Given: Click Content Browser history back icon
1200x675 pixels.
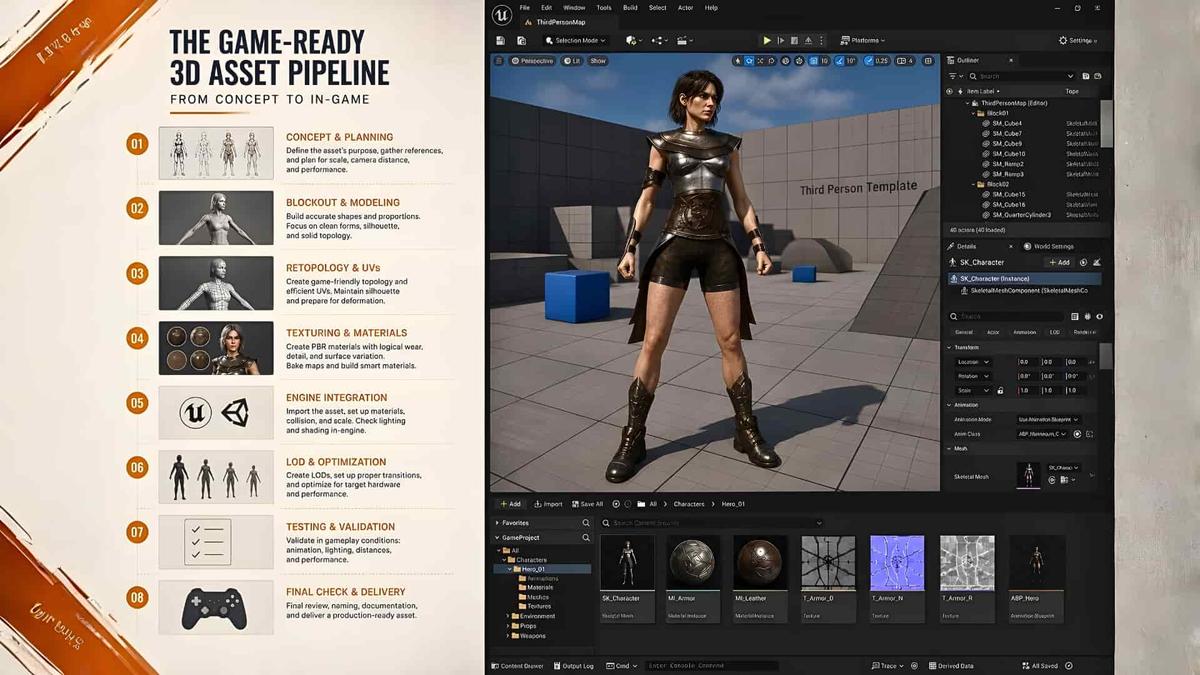Looking at the screenshot, I should point(616,504).
